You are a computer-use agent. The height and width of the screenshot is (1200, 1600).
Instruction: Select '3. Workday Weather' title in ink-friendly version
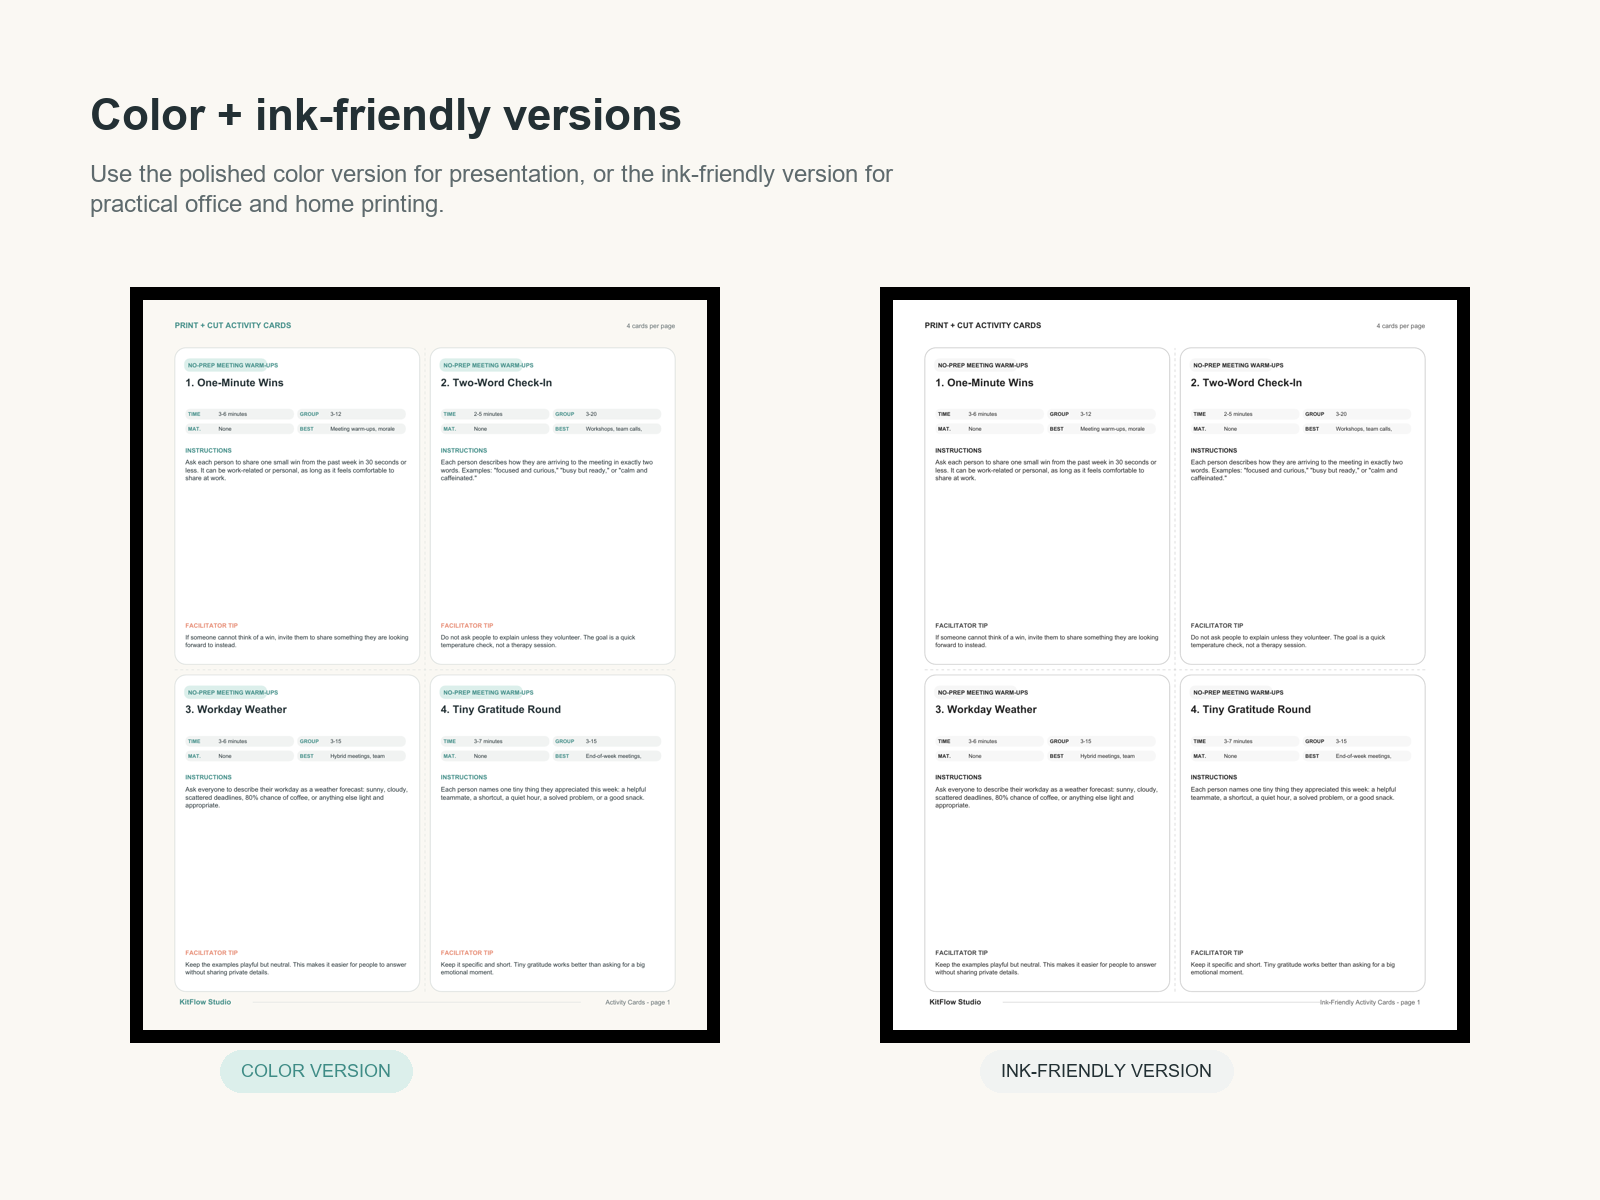pyautogui.click(x=986, y=710)
